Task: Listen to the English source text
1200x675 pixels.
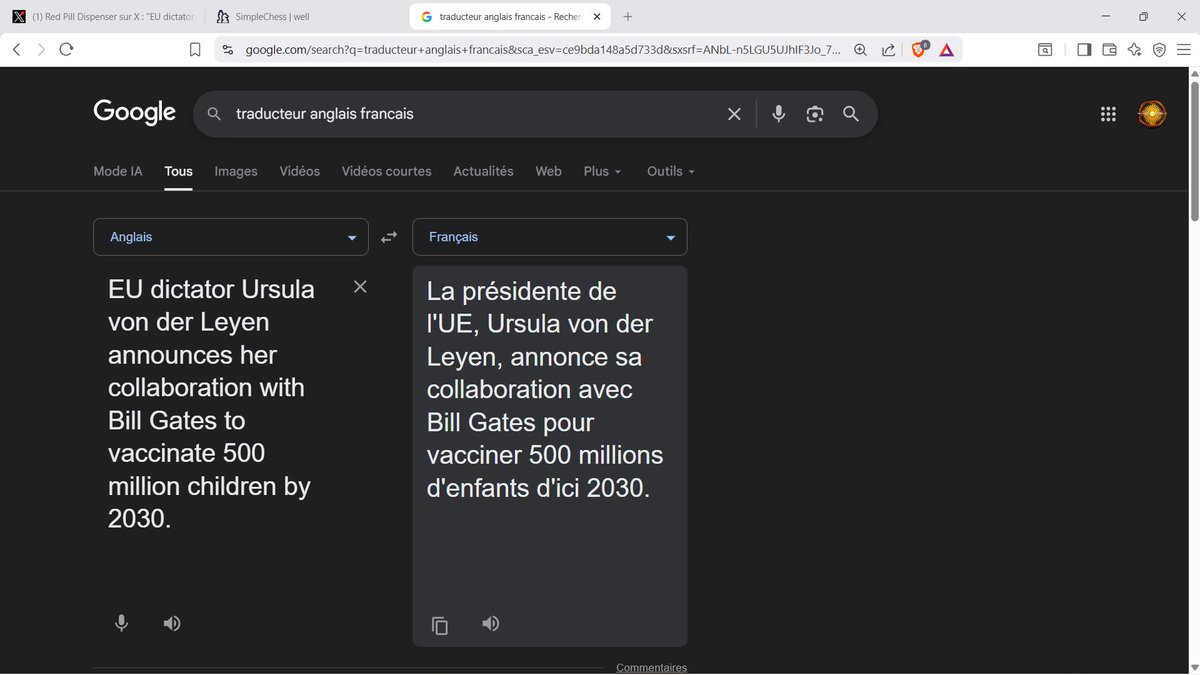Action: click(172, 623)
